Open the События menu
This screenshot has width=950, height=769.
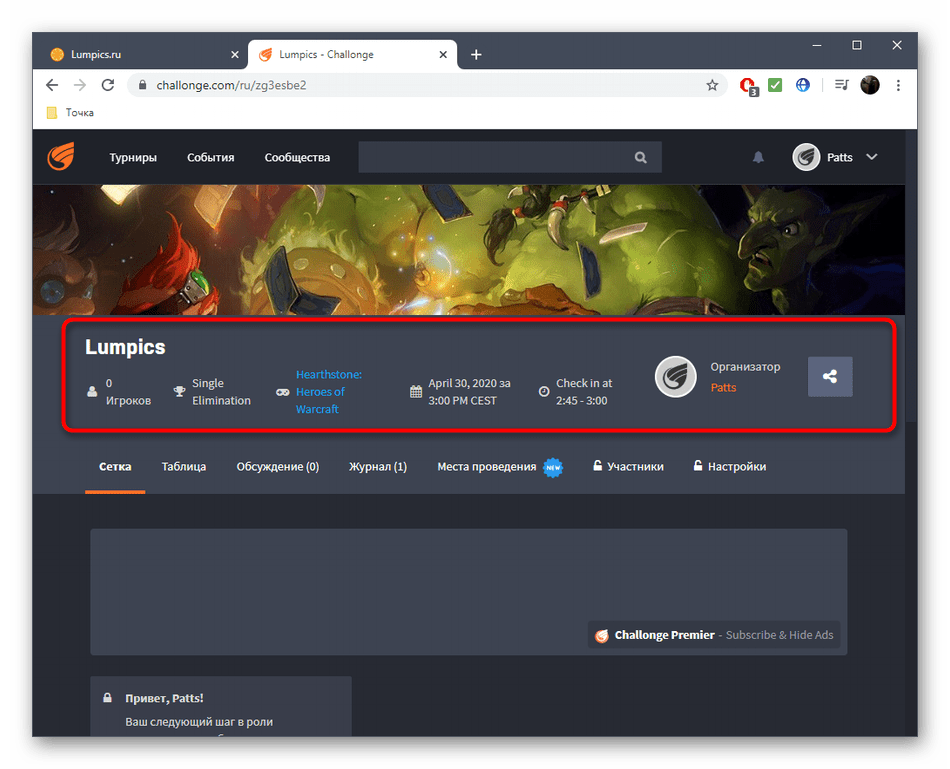[x=211, y=158]
